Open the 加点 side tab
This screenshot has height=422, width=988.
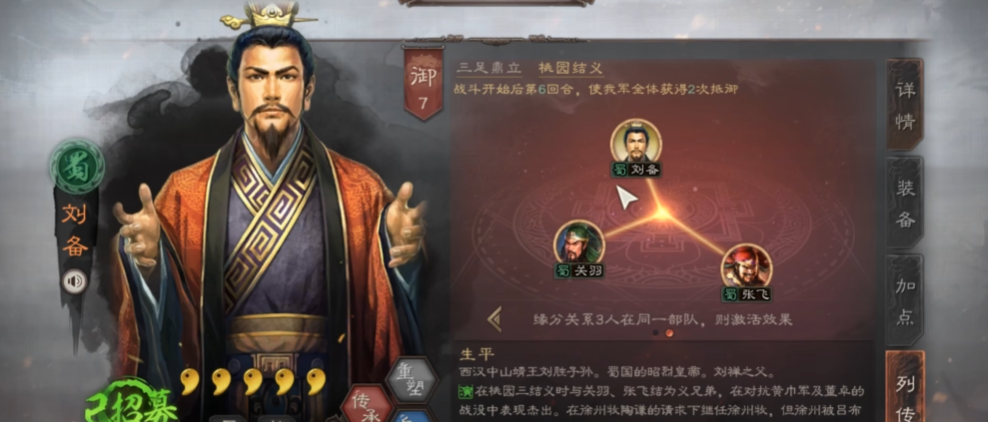tap(905, 300)
